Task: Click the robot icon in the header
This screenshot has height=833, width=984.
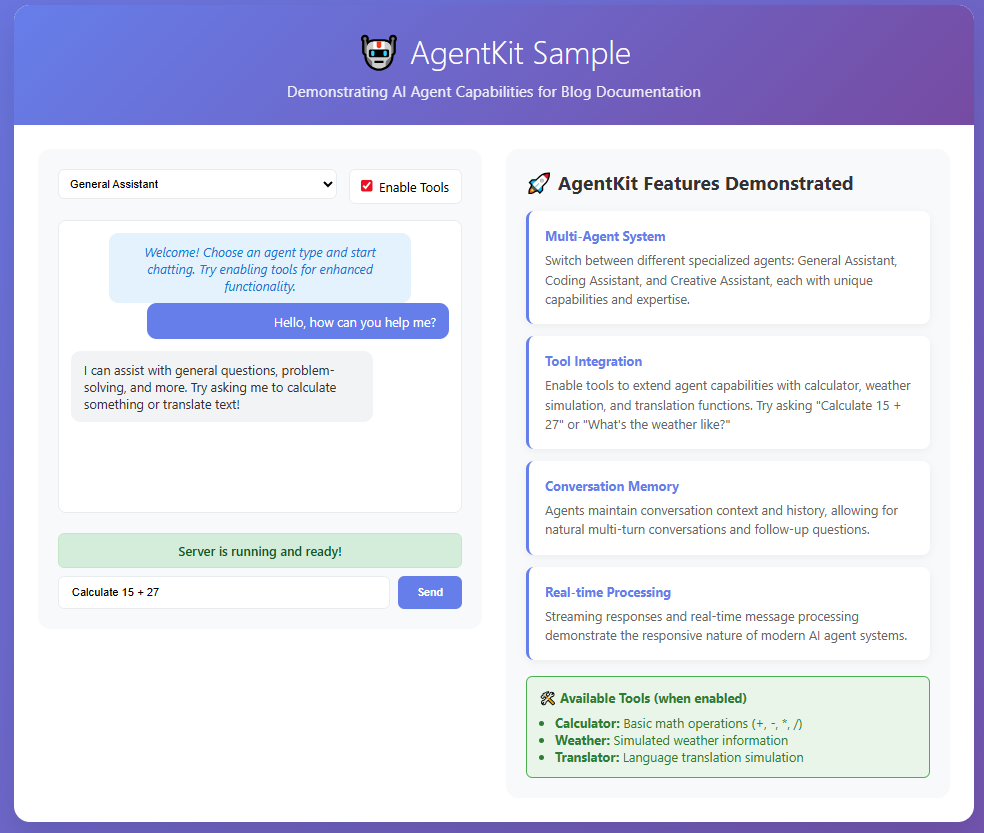Action: [x=378, y=53]
